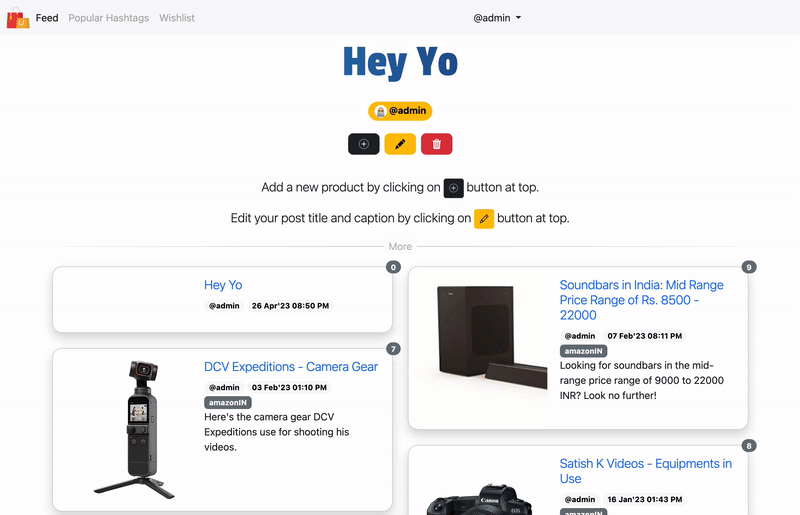Click the yellow pencil edit post button

pos(400,144)
